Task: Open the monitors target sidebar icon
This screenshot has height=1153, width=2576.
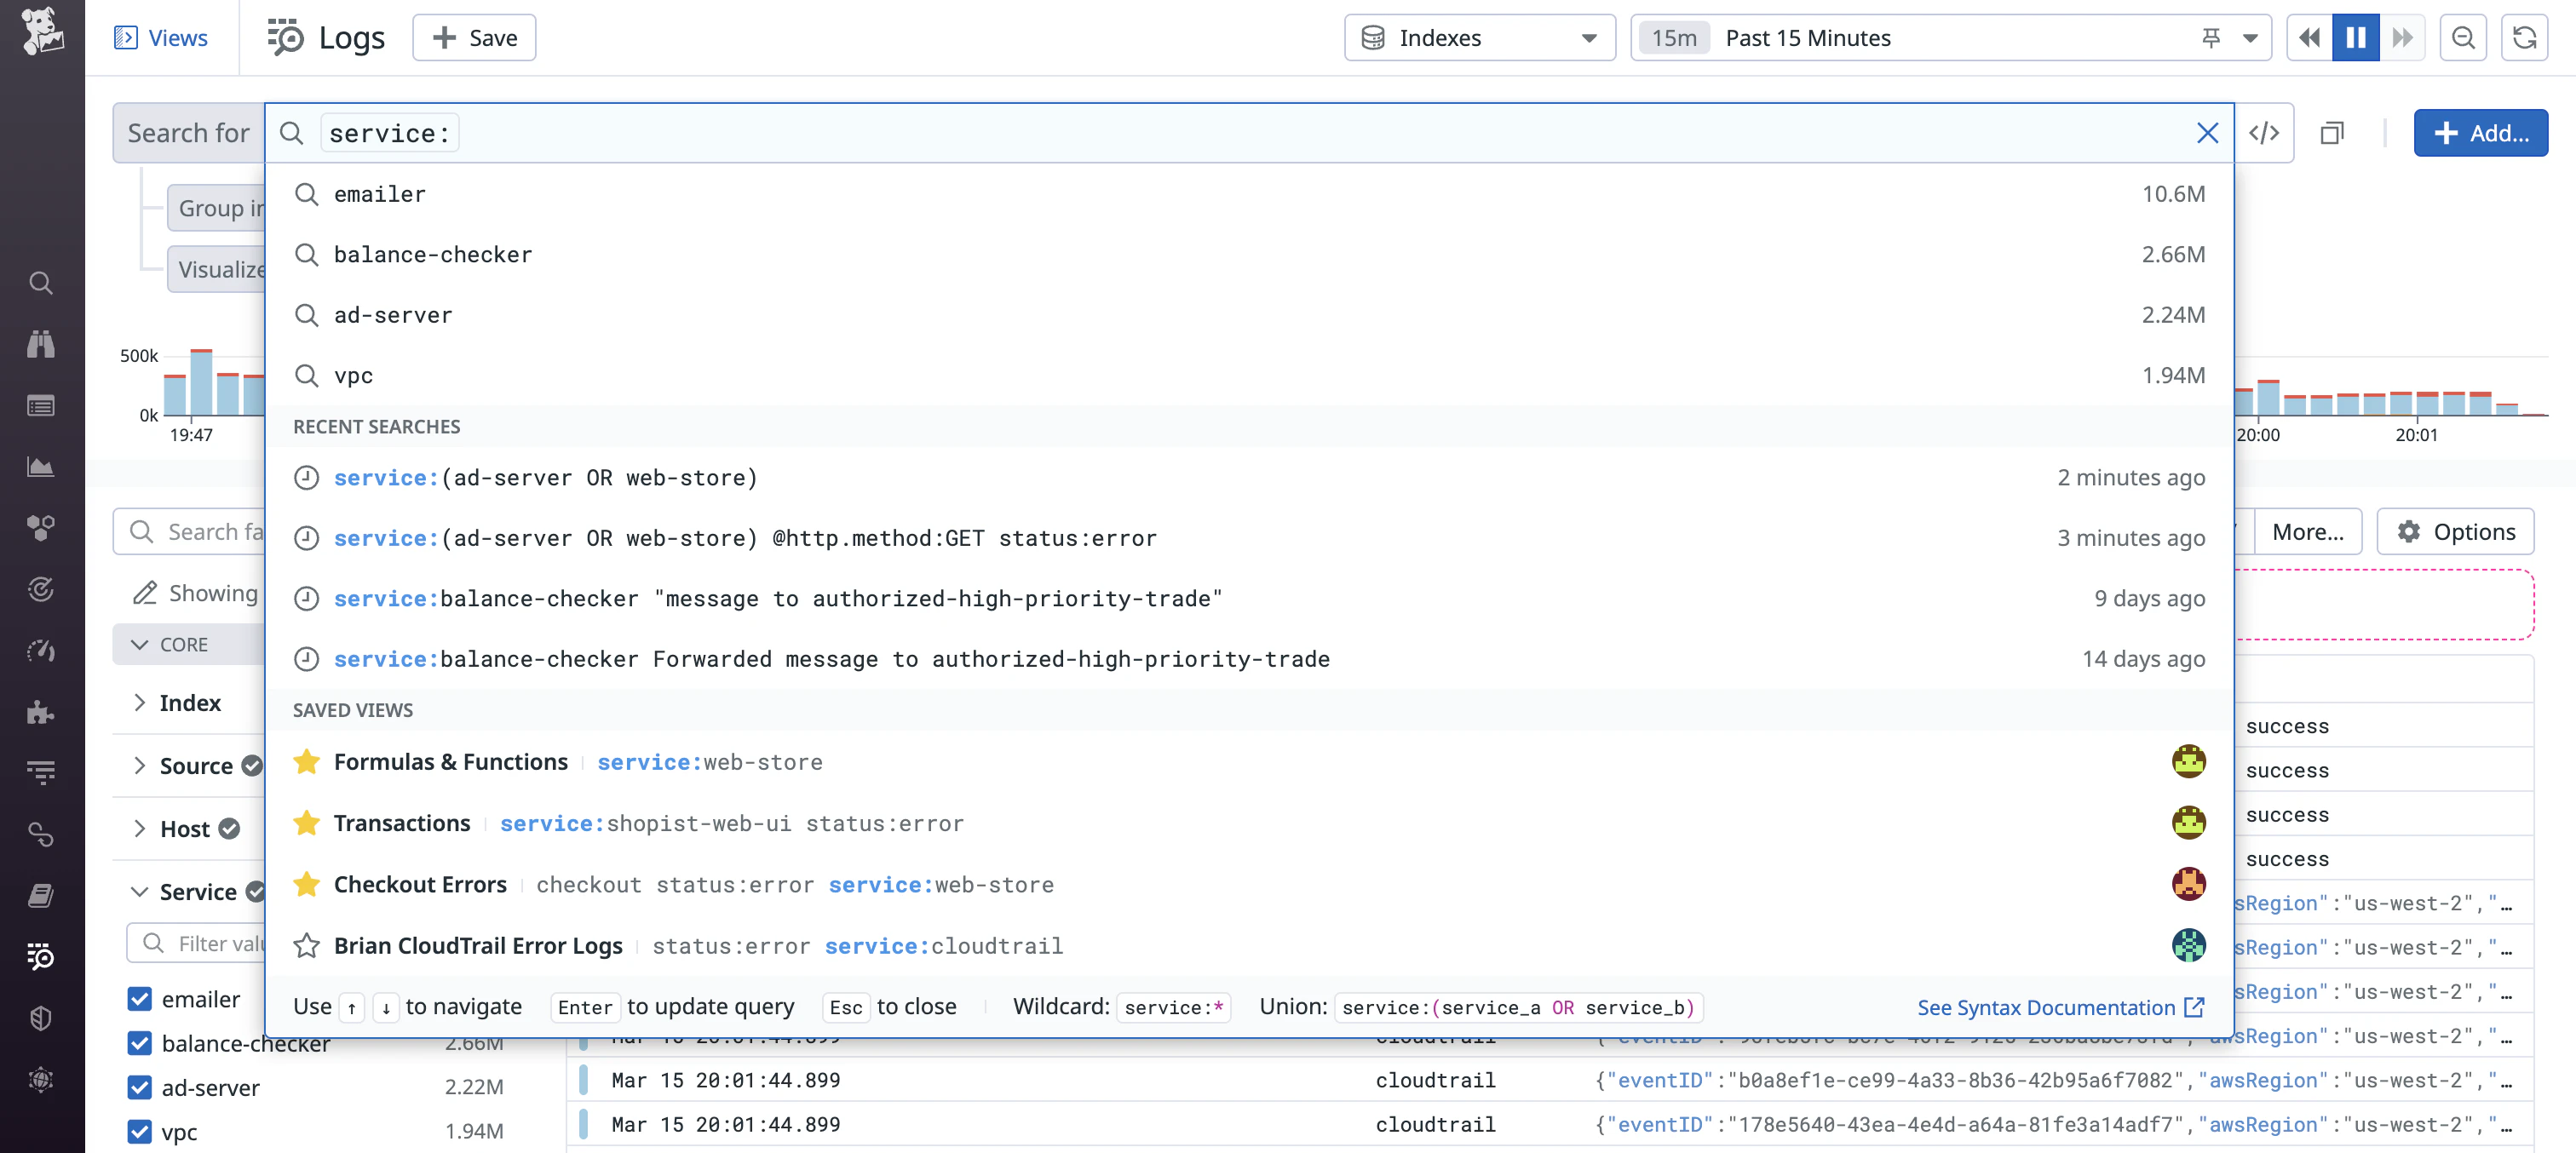Action: pos(41,589)
